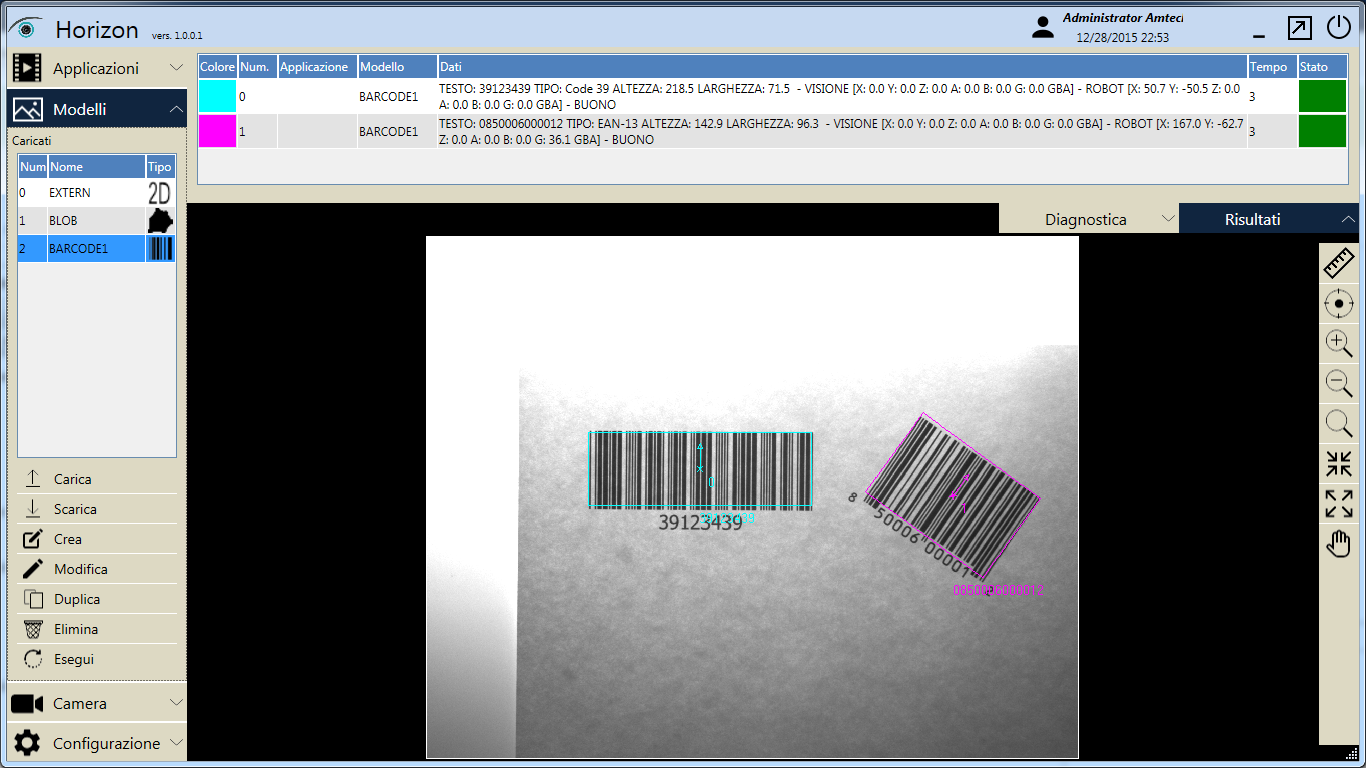The width and height of the screenshot is (1366, 768).
Task: Click the cyan Code 39 barcode in image
Action: [x=700, y=469]
